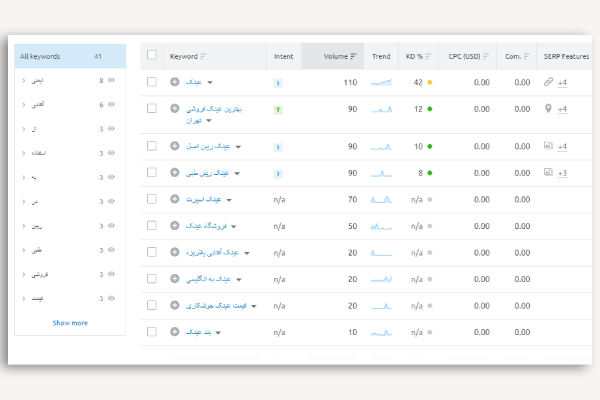Expand the فروشی keyword group

coord(24,274)
